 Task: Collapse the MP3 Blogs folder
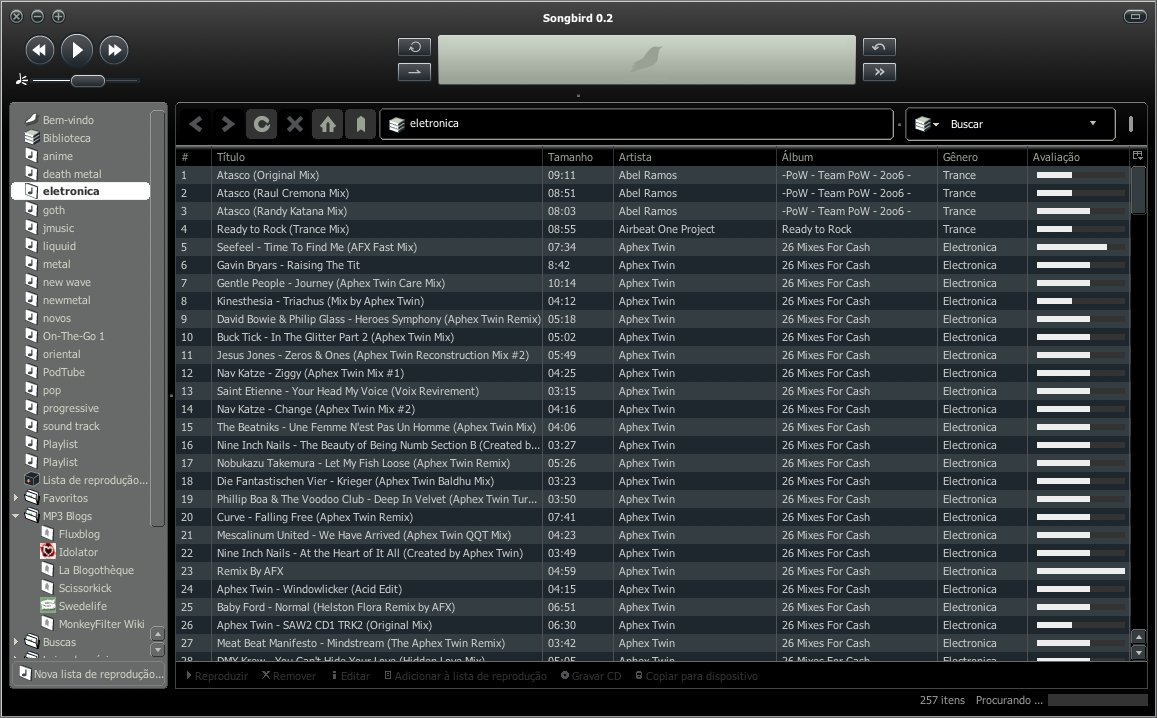coord(16,516)
